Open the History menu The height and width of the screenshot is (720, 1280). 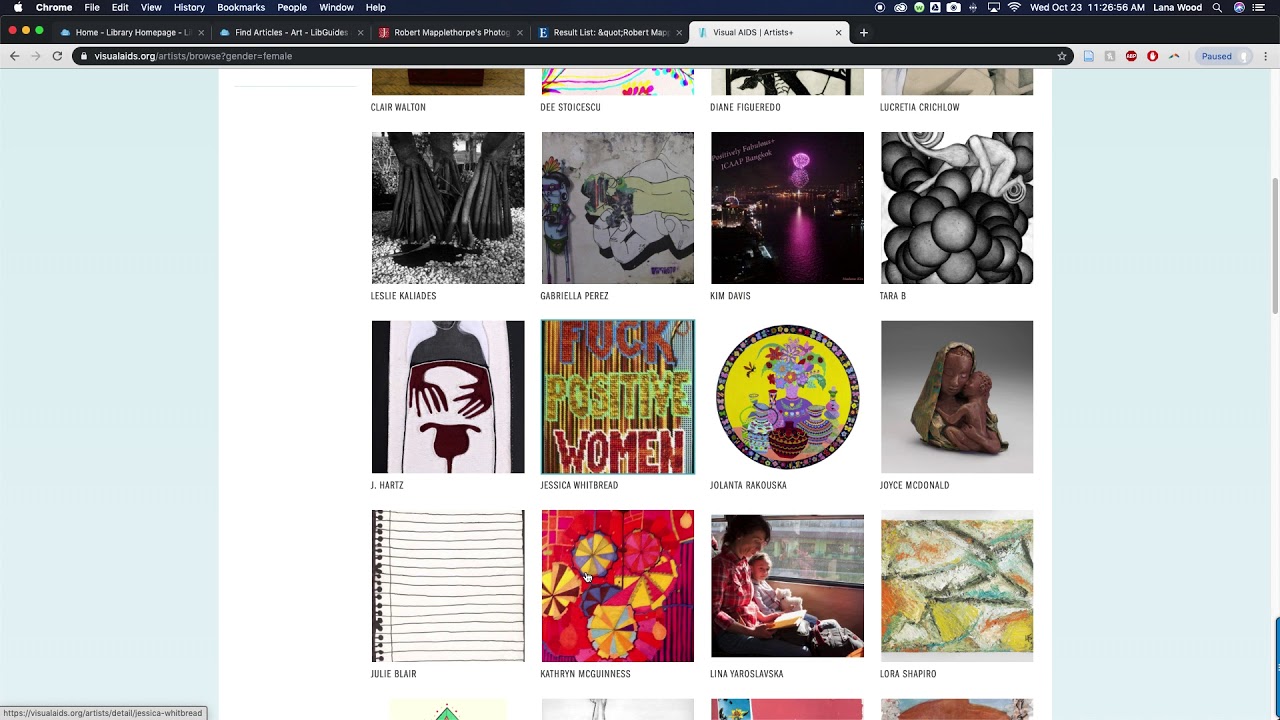click(189, 7)
